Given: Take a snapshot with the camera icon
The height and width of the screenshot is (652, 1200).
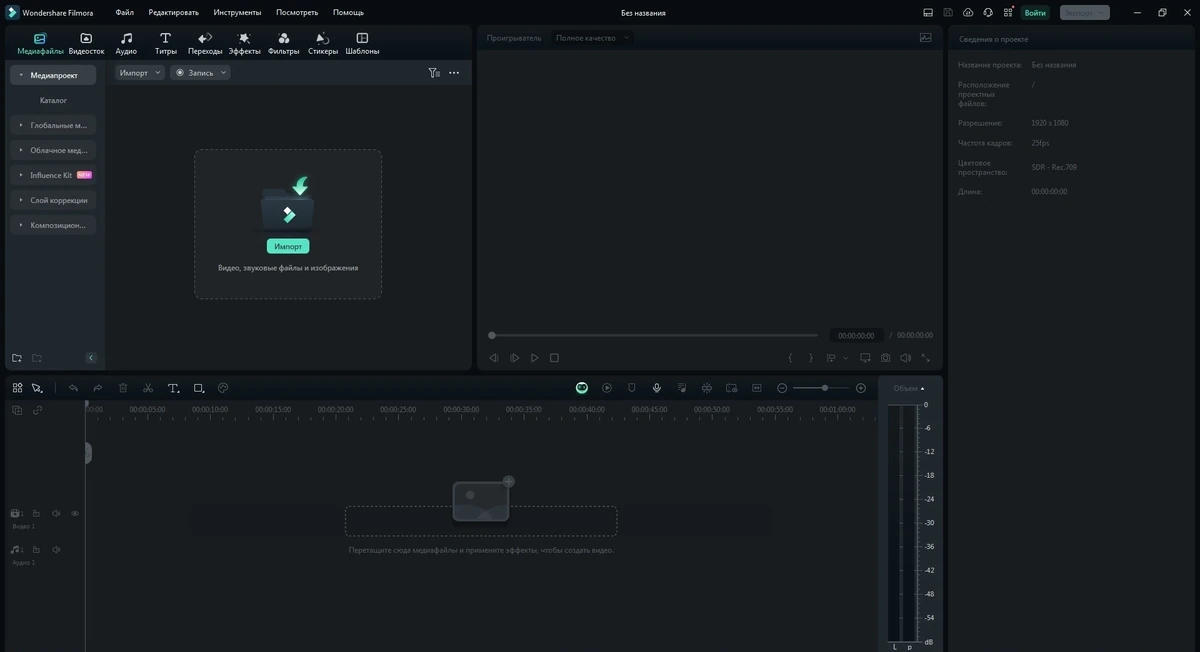Looking at the screenshot, I should coord(885,358).
